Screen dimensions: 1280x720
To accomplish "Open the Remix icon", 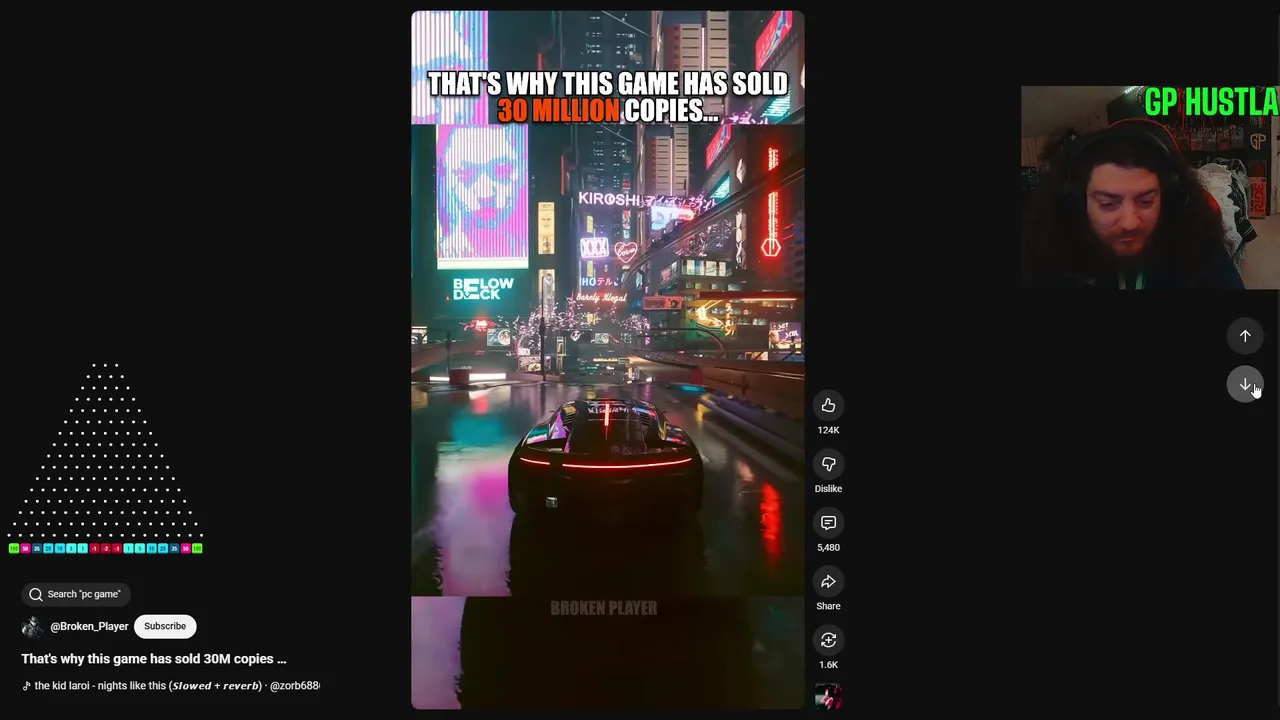I will [x=828, y=640].
